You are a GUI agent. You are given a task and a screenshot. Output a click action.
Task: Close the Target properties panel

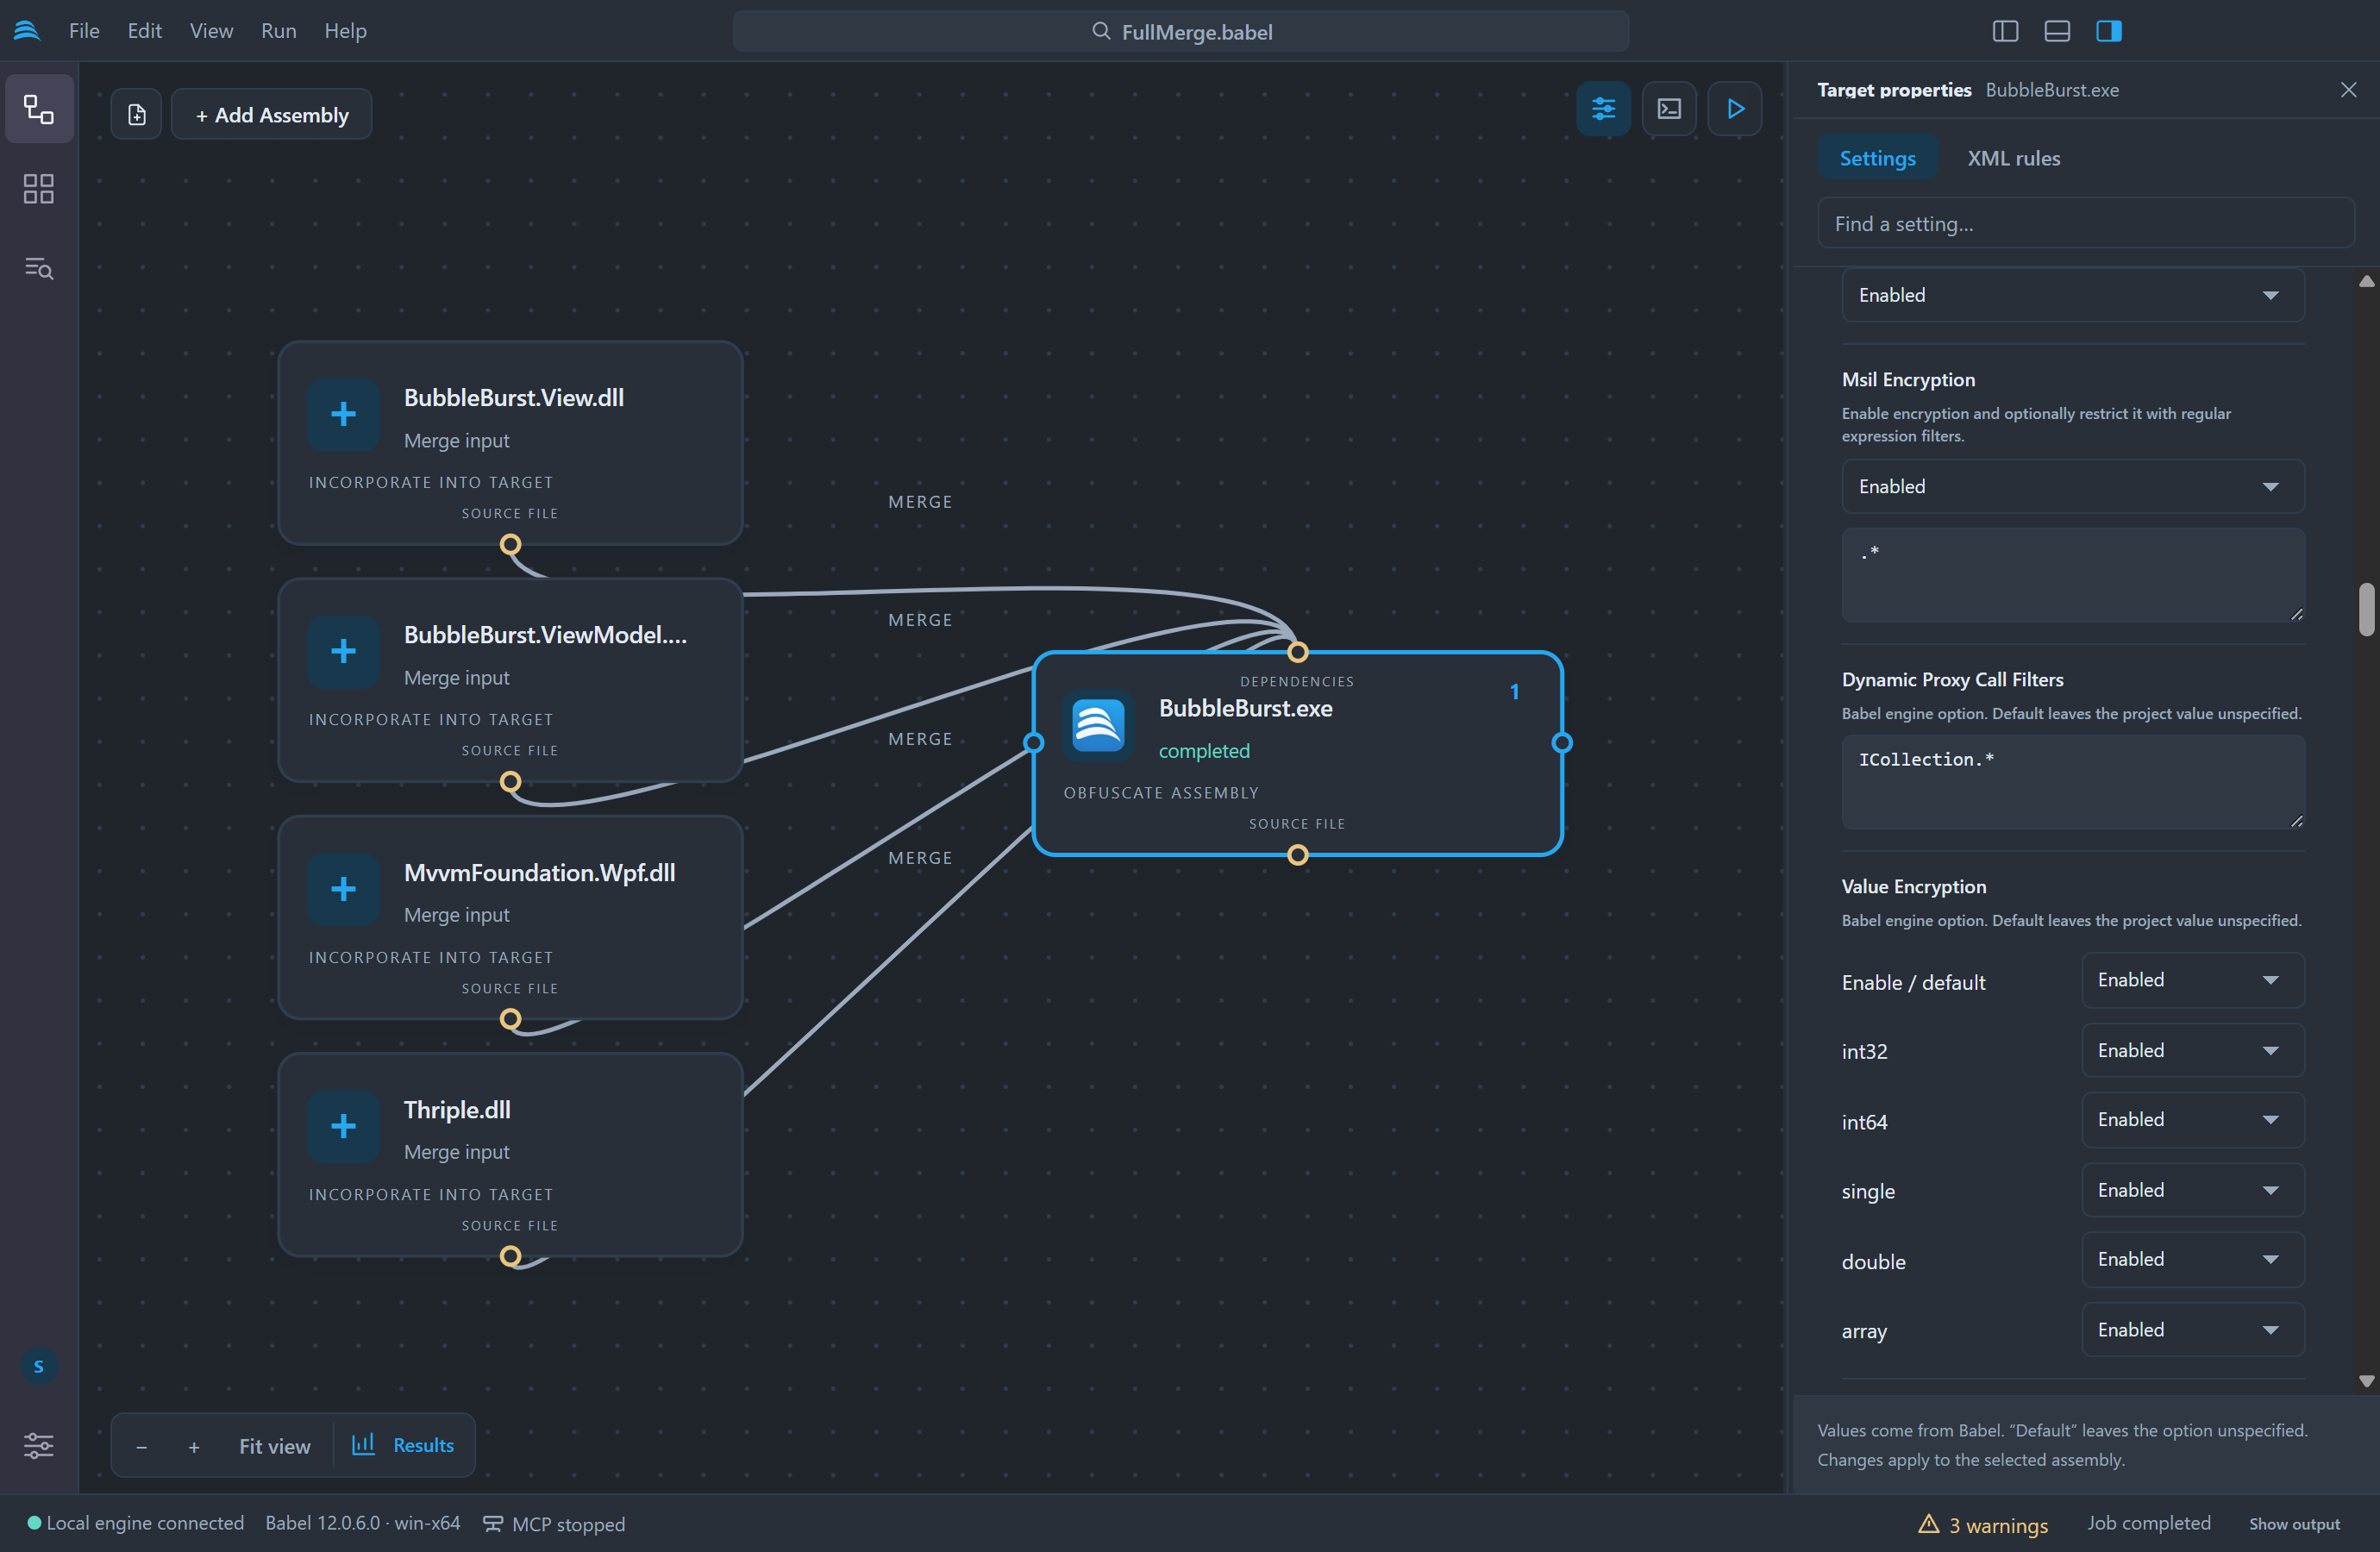[x=2349, y=90]
